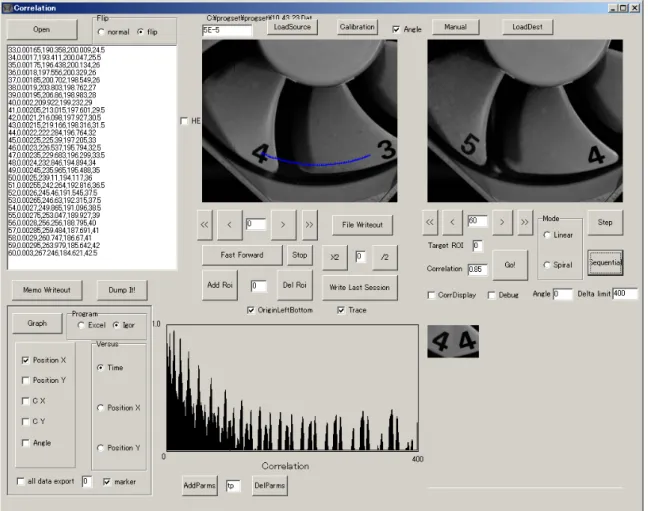Viewport: 648px width, 511px height.
Task: Select Igor as graph program
Action: click(x=116, y=325)
